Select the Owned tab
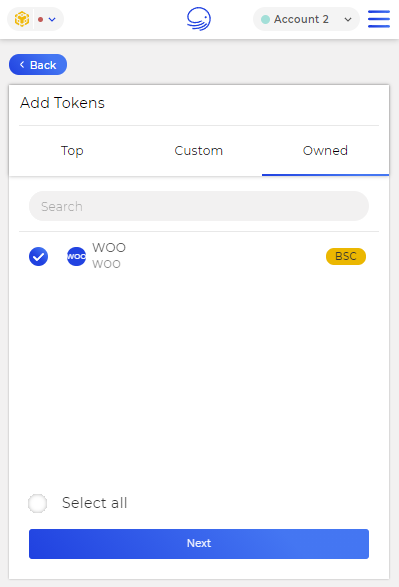Viewport: 399px width, 587px height. tap(325, 150)
